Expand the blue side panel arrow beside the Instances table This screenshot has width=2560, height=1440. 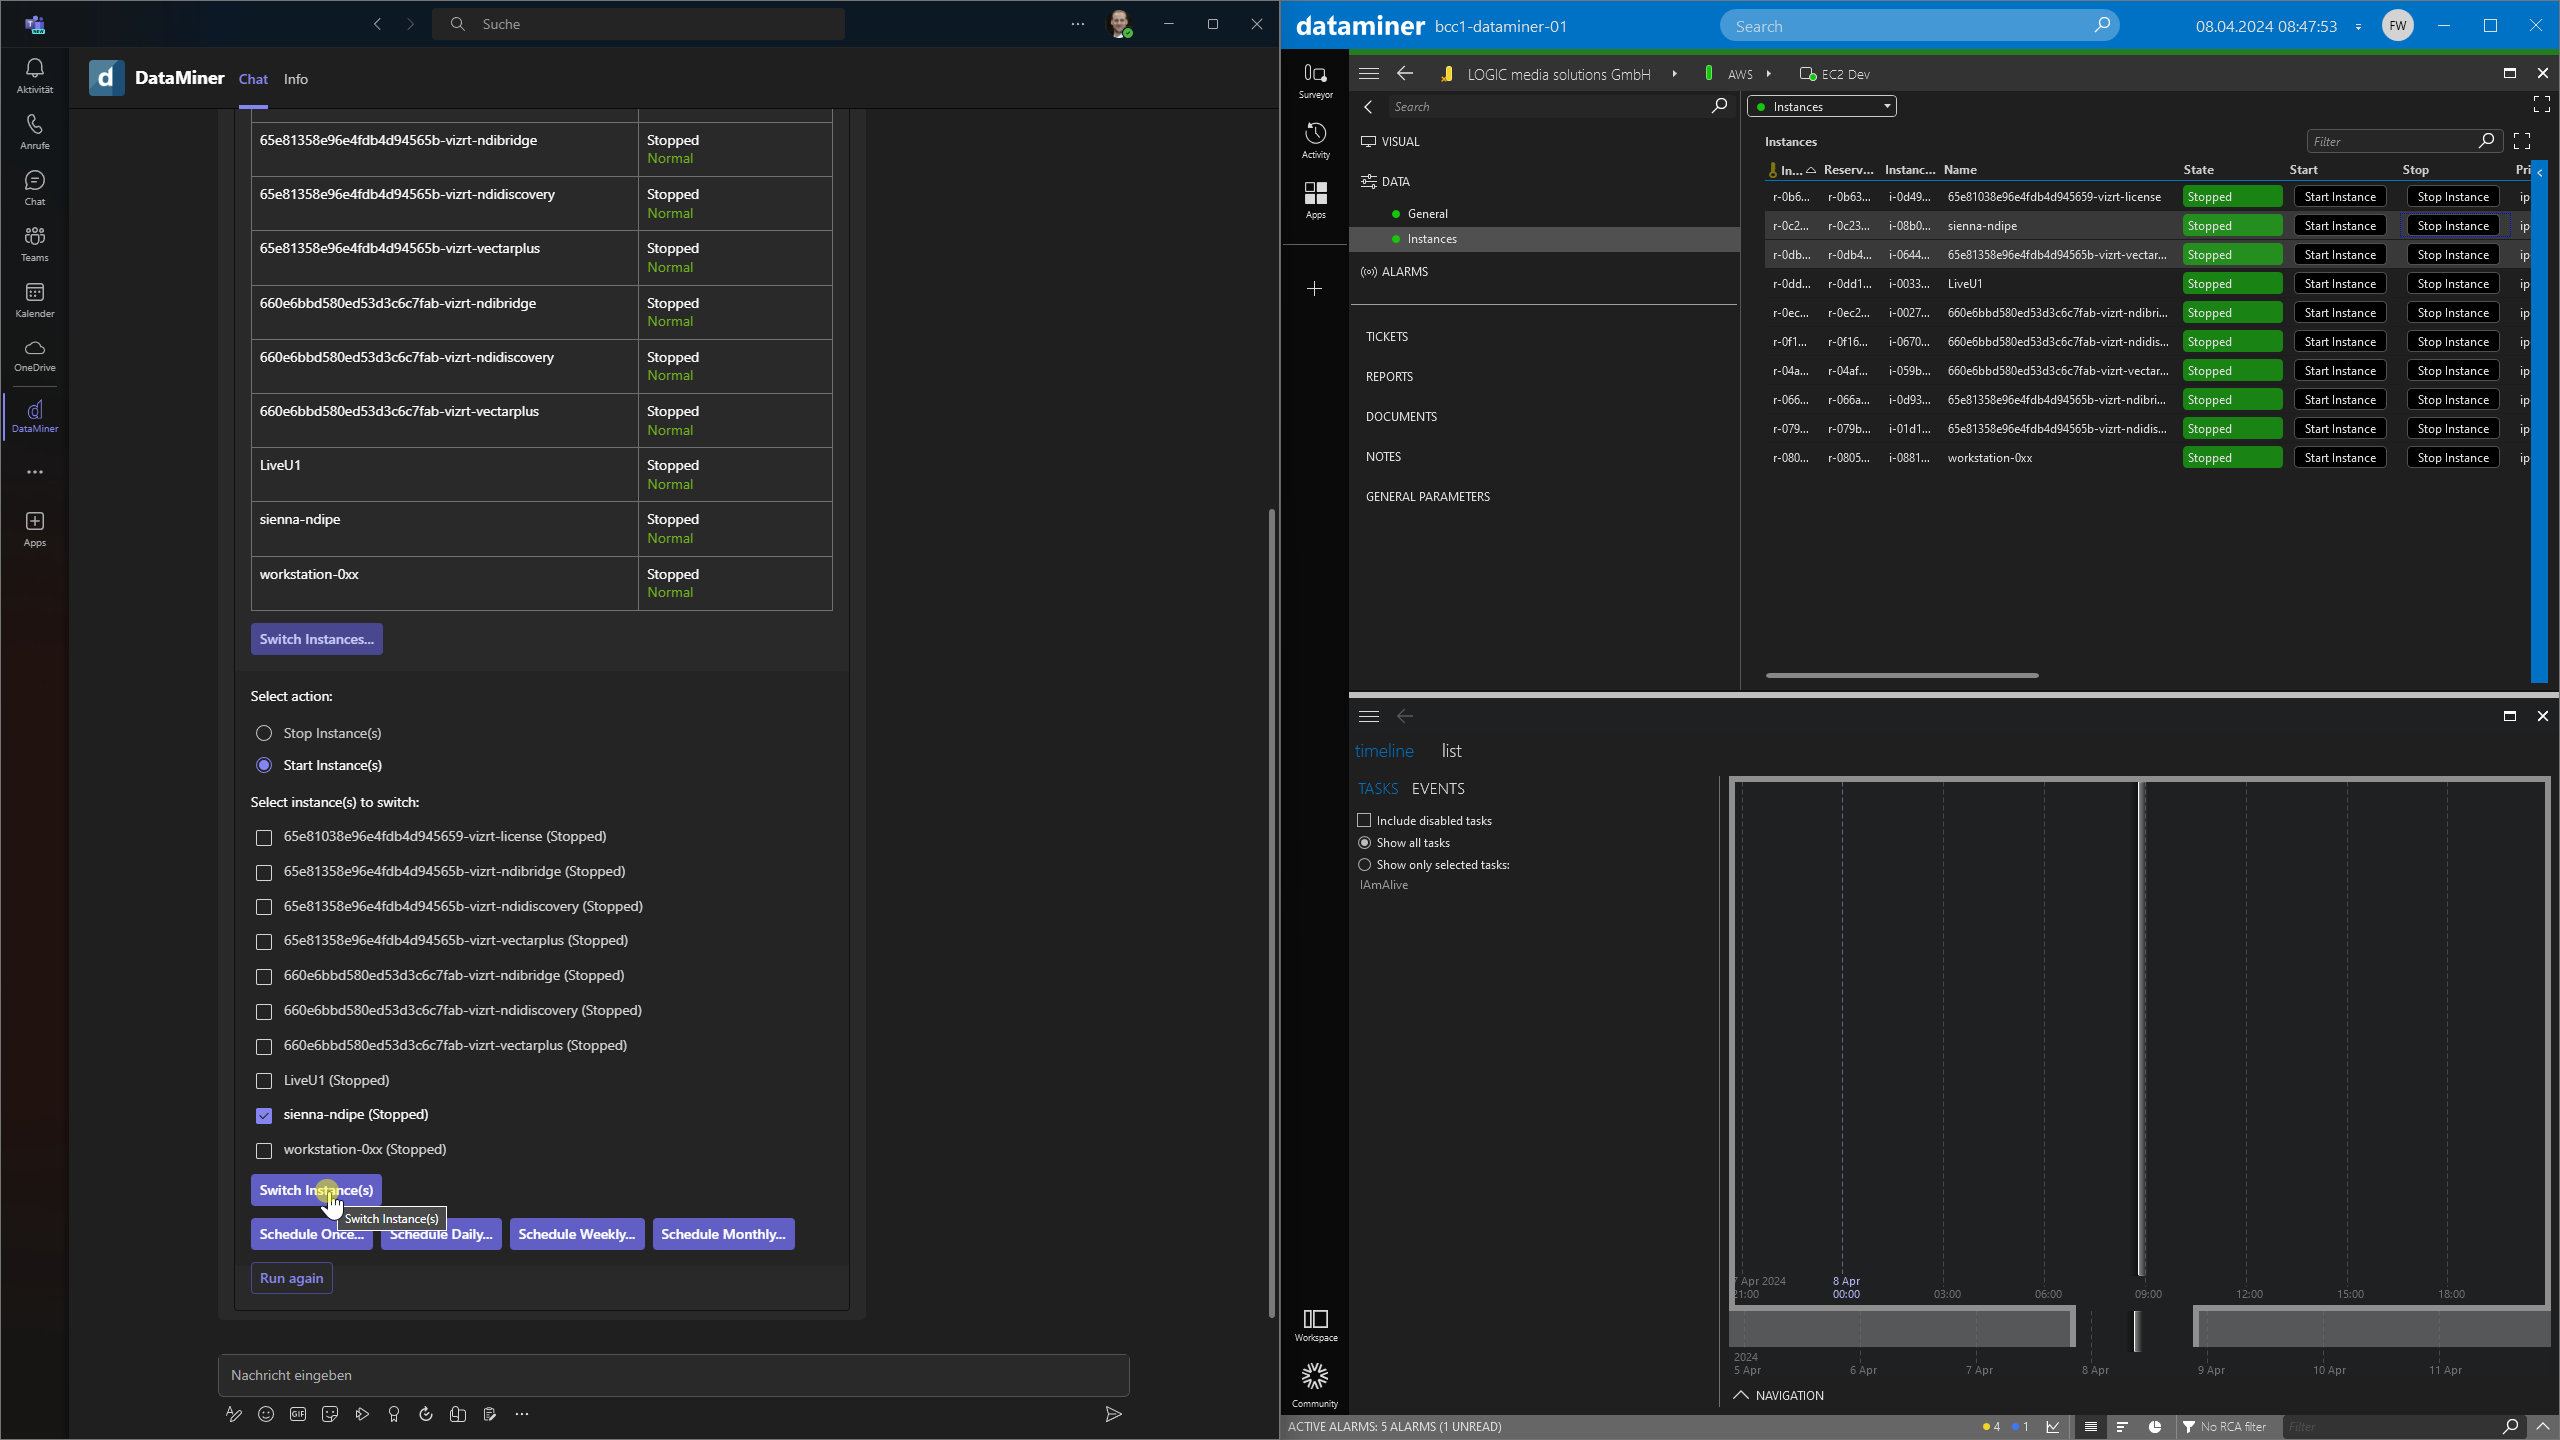coord(2539,173)
